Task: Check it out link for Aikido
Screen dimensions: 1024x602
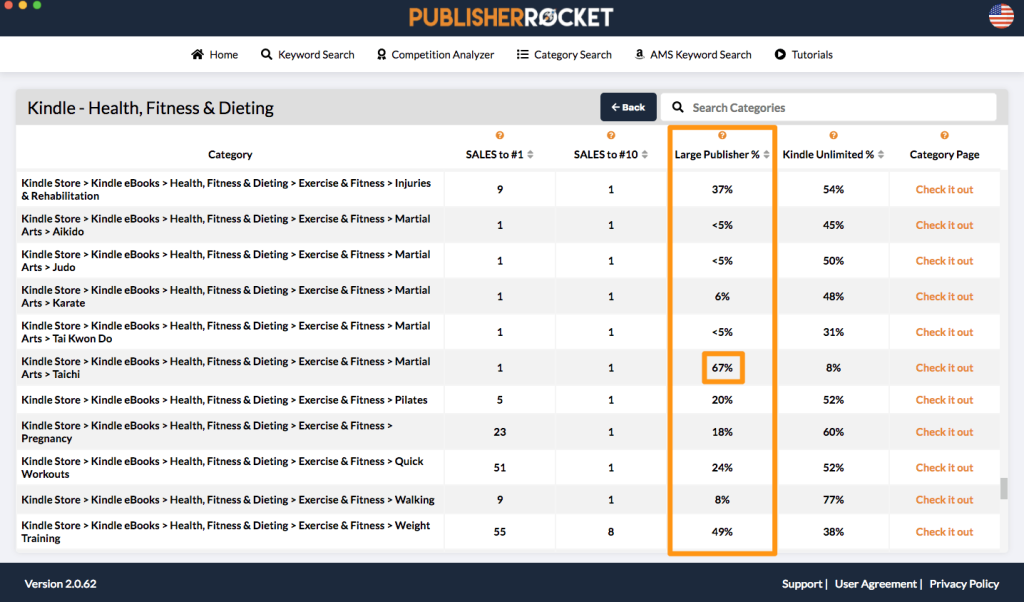Action: pos(944,225)
